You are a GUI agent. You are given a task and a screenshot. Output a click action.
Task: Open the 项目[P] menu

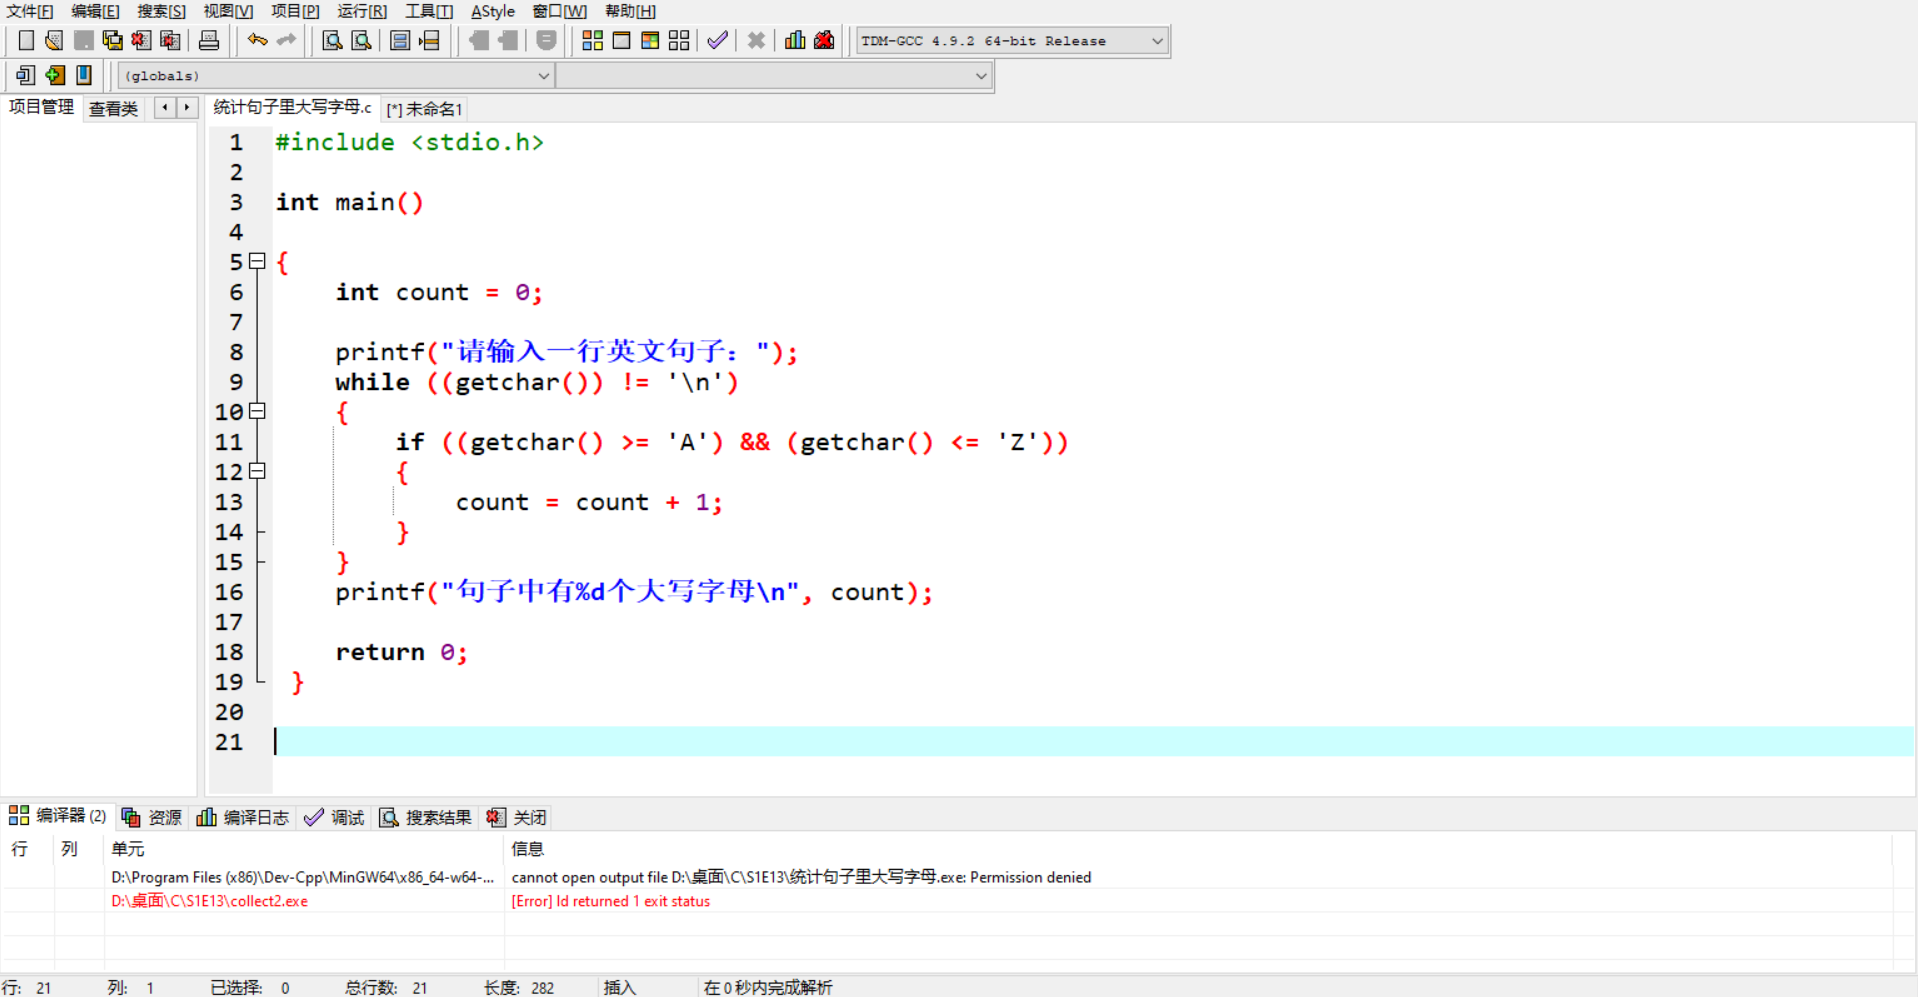(x=295, y=11)
